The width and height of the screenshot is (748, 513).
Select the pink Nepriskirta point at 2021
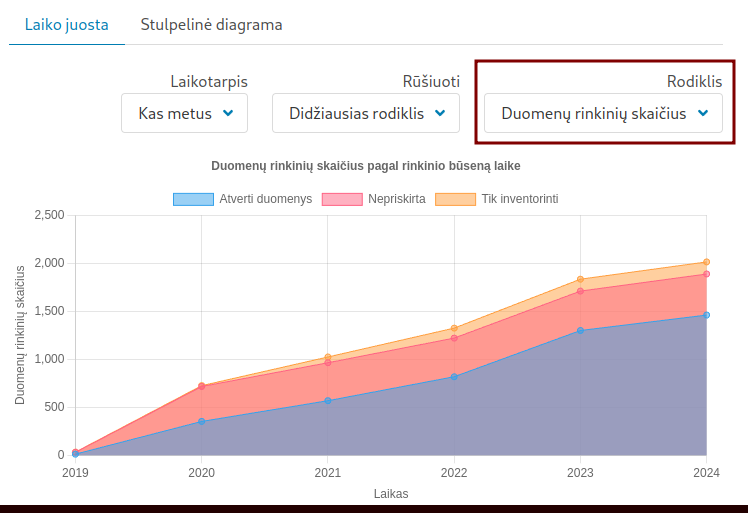pyautogui.click(x=328, y=363)
